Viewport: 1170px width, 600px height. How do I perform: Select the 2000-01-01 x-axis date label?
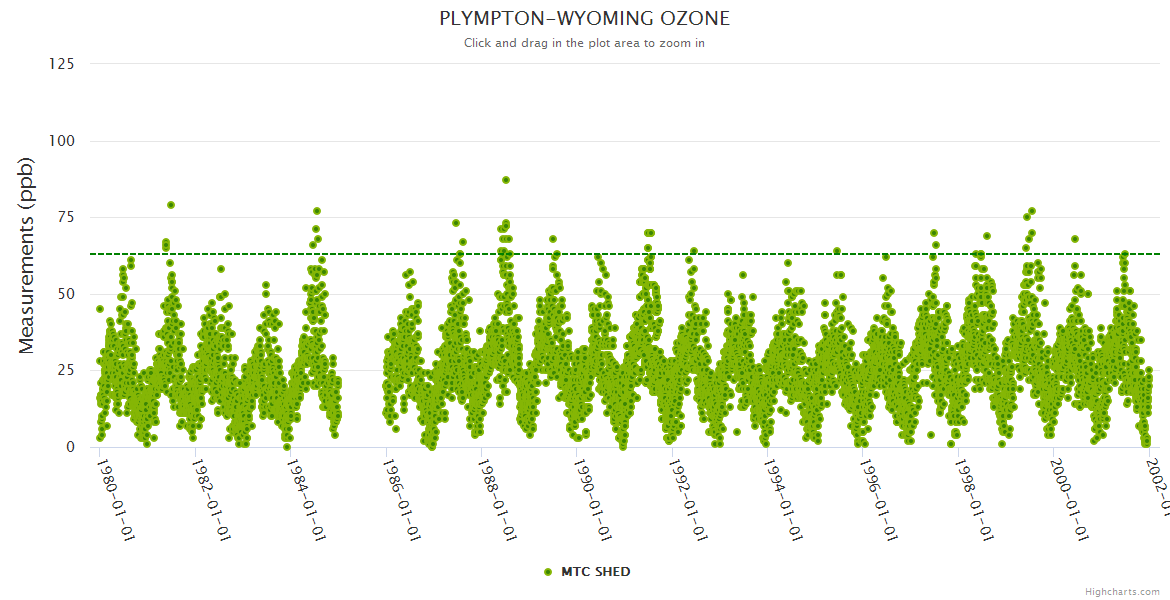(x=1069, y=500)
